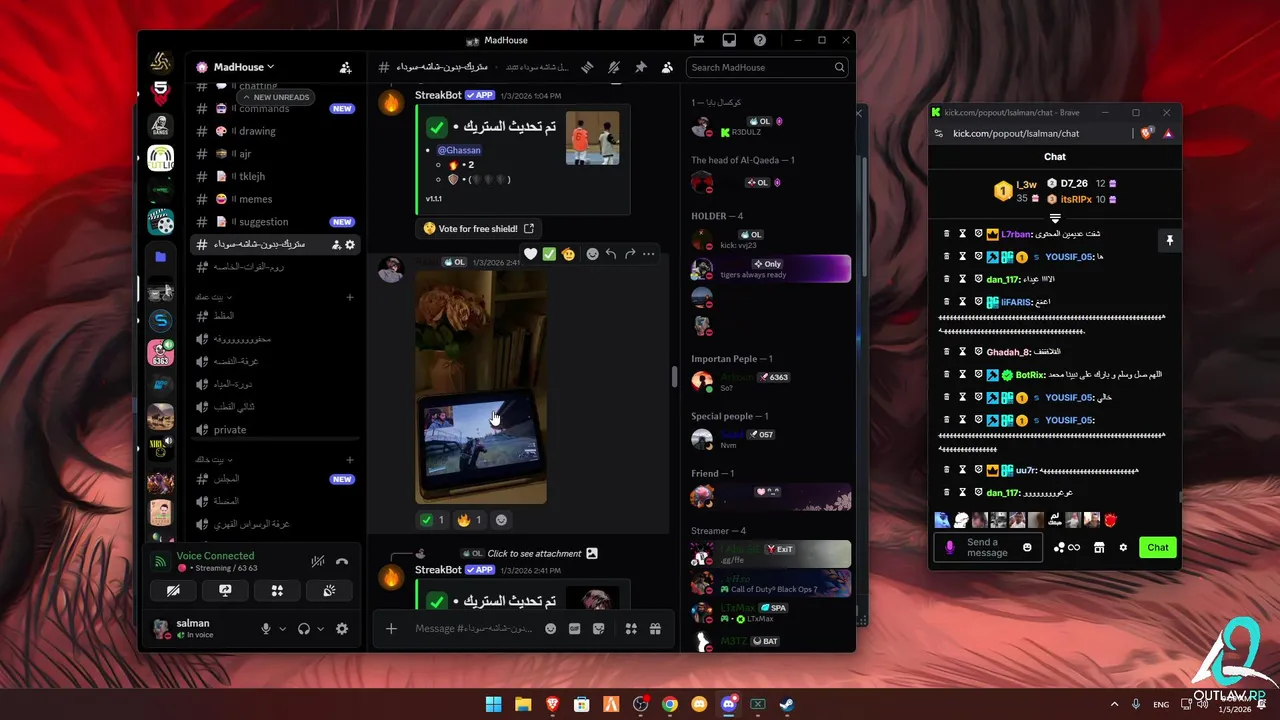
Task: Click Search MadHouse field
Action: pos(768,67)
